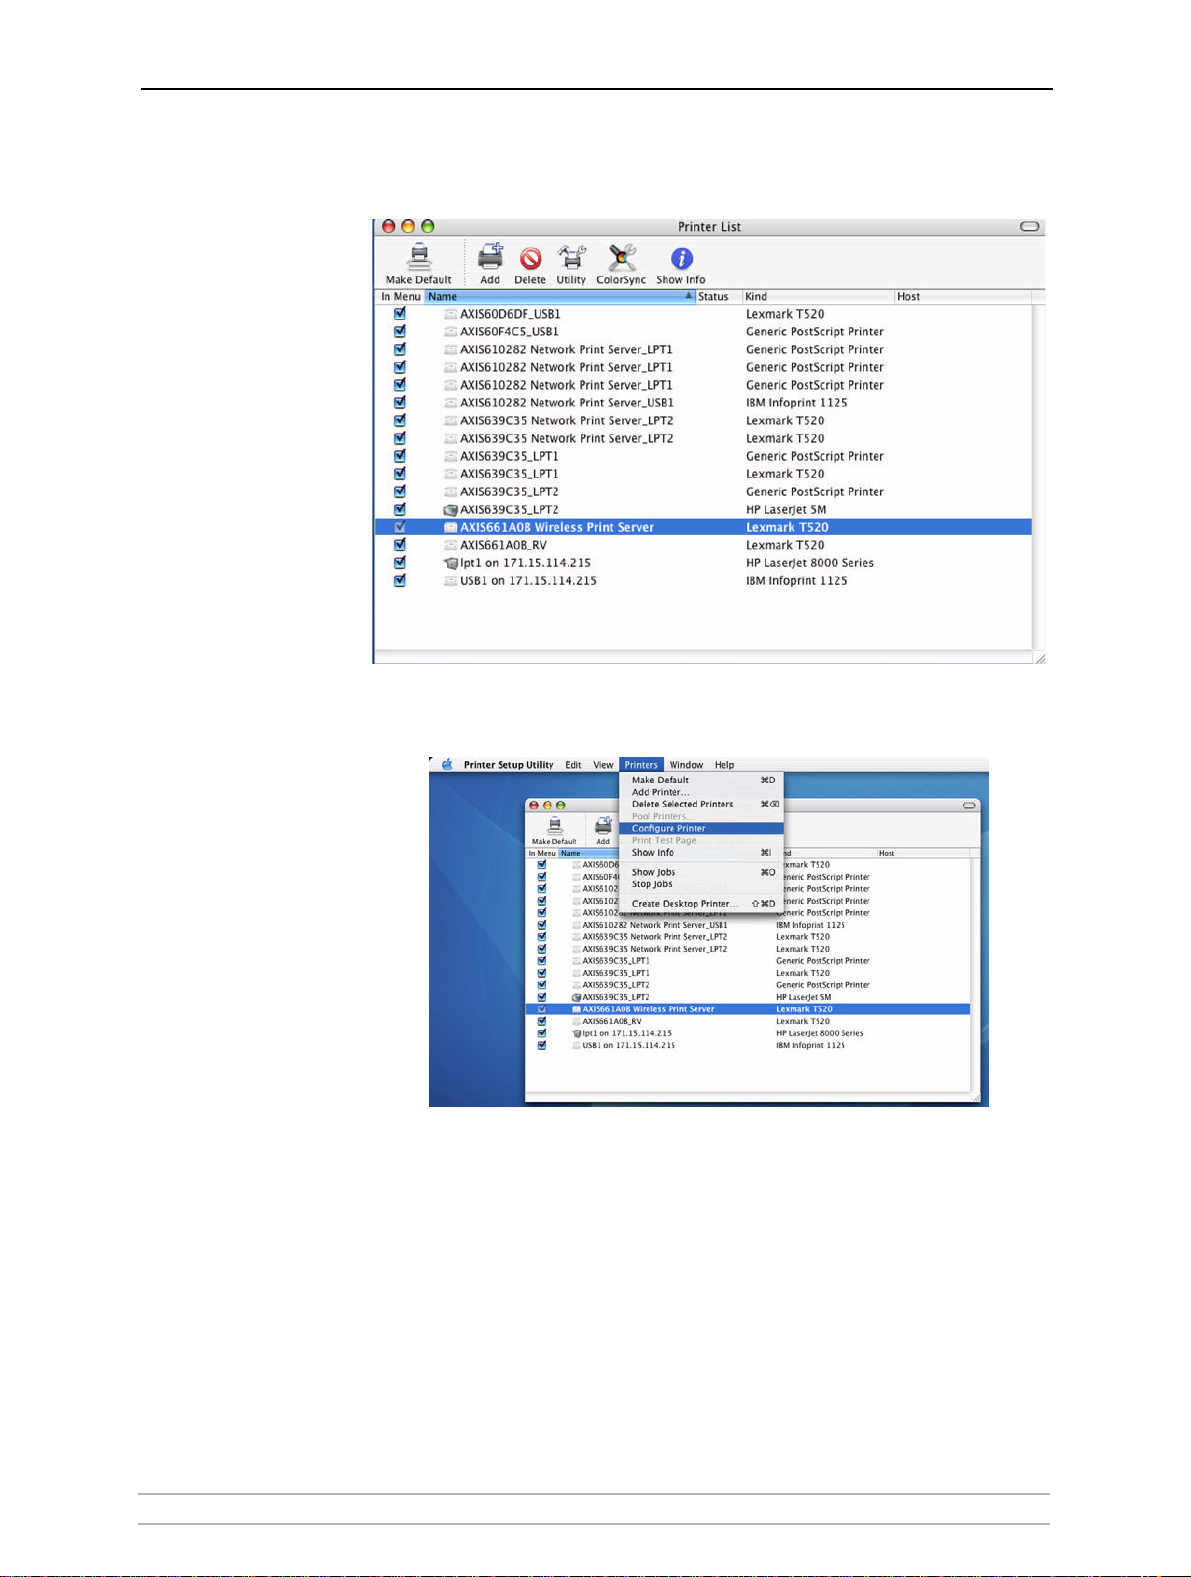The height and width of the screenshot is (1577, 1191).
Task: Toggle In Menu checkbox for AXIS661A08_RV, upper list
Action: pos(400,544)
